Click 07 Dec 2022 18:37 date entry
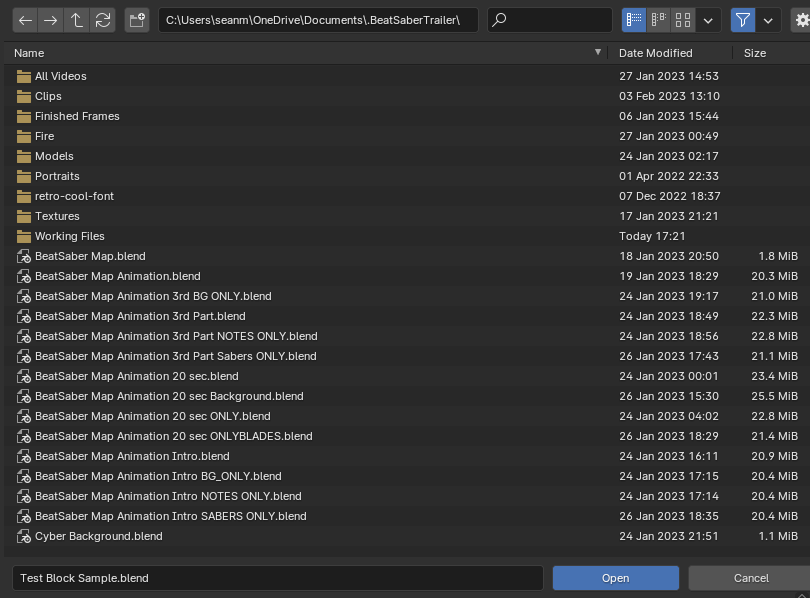Image resolution: width=810 pixels, height=598 pixels. click(669, 196)
